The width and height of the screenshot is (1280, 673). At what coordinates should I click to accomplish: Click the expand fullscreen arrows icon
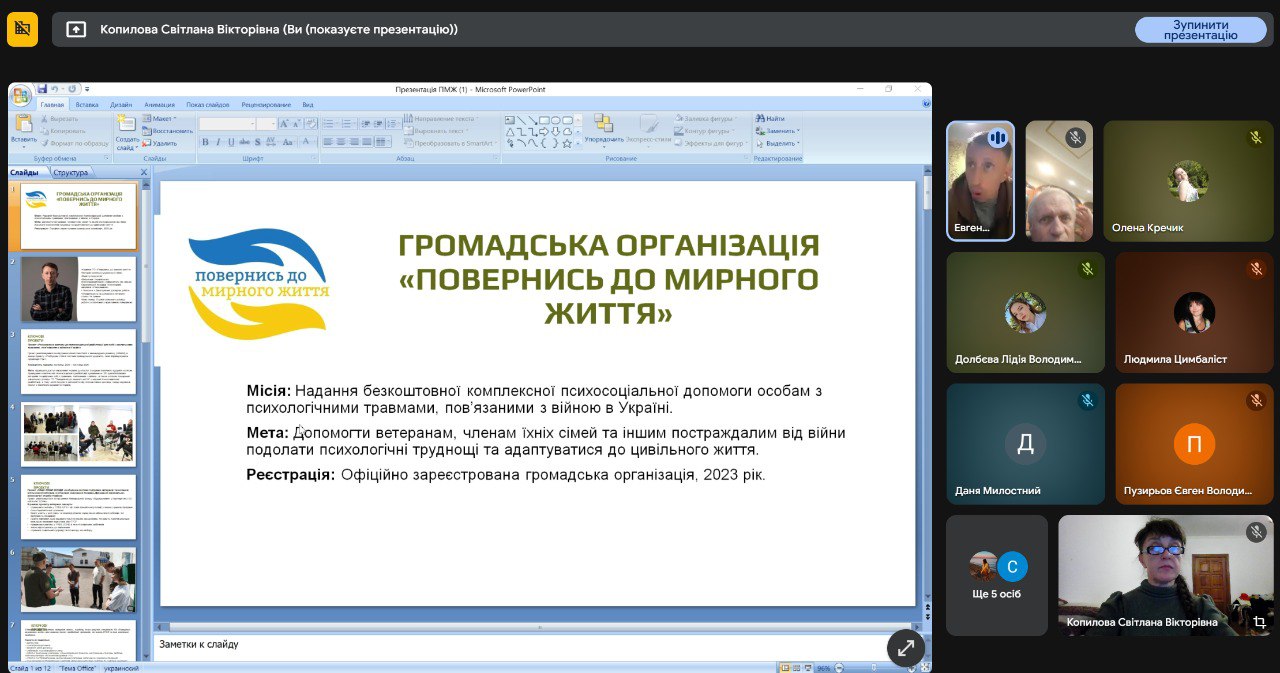[x=905, y=648]
